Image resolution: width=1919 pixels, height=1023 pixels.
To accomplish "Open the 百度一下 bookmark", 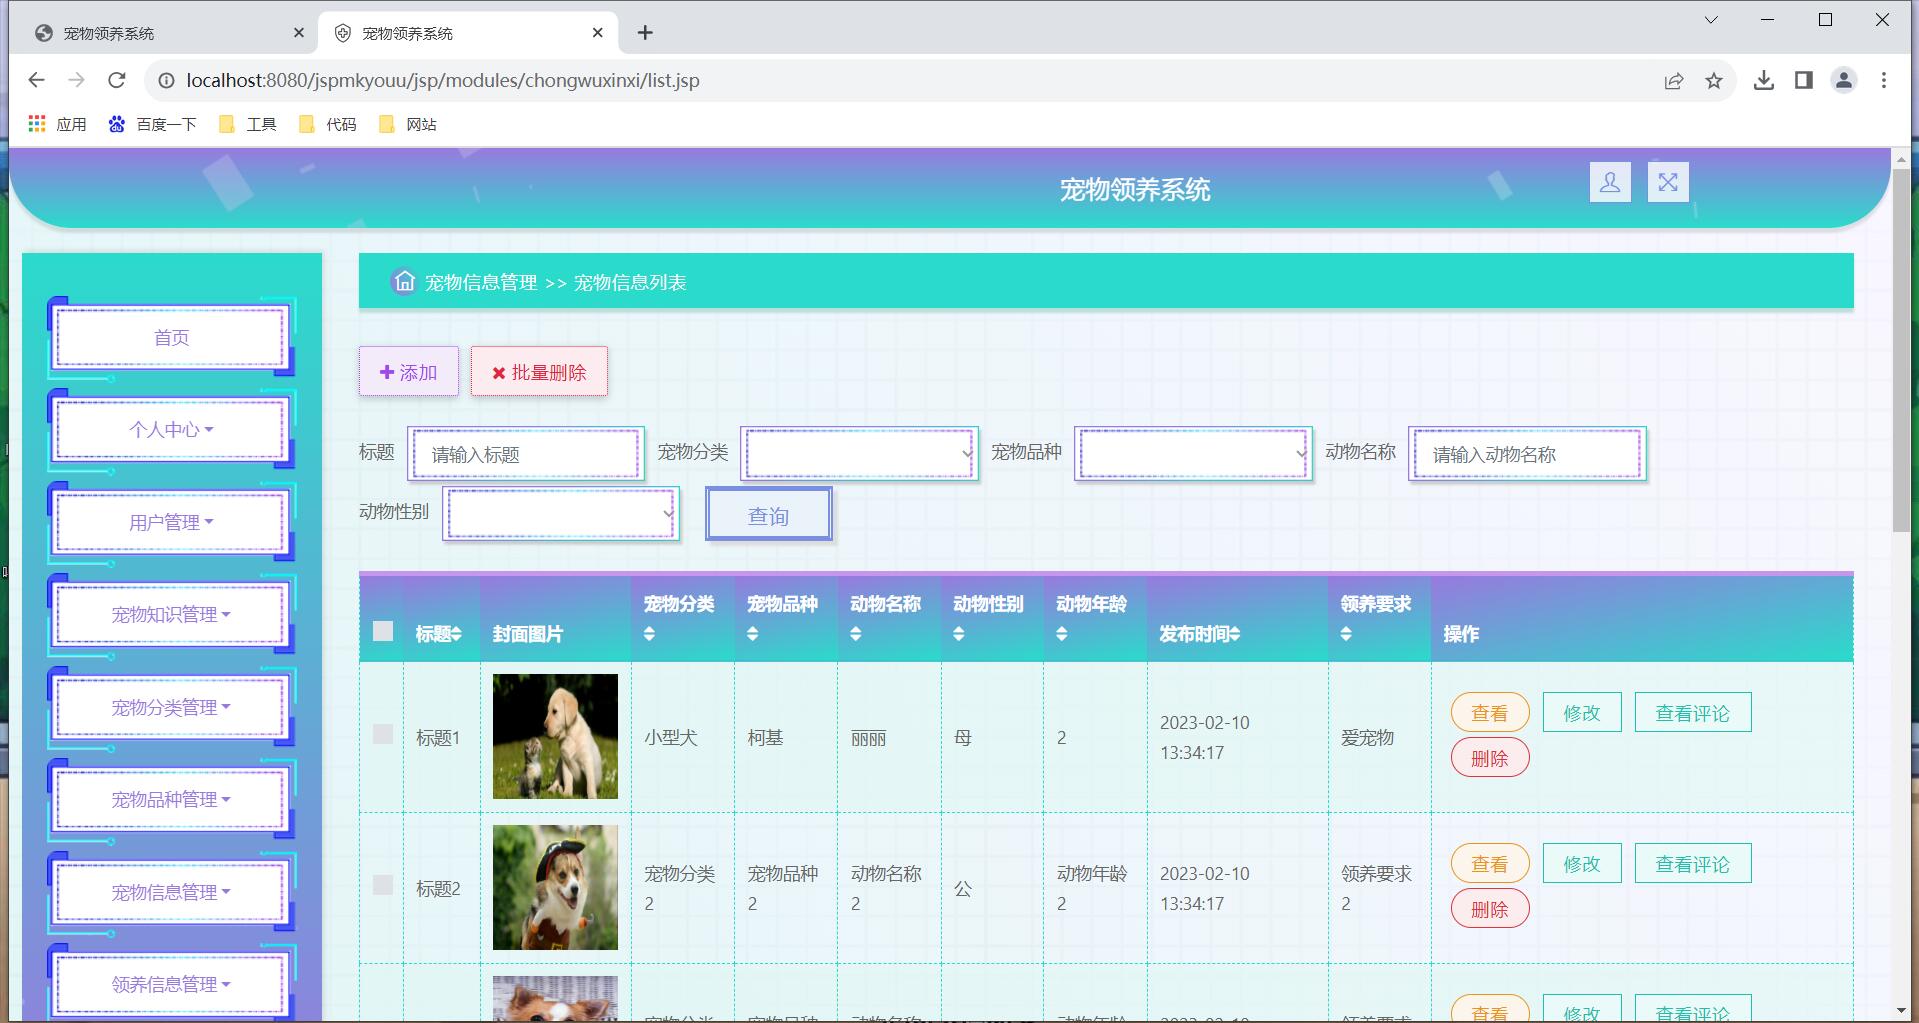I will click(152, 124).
